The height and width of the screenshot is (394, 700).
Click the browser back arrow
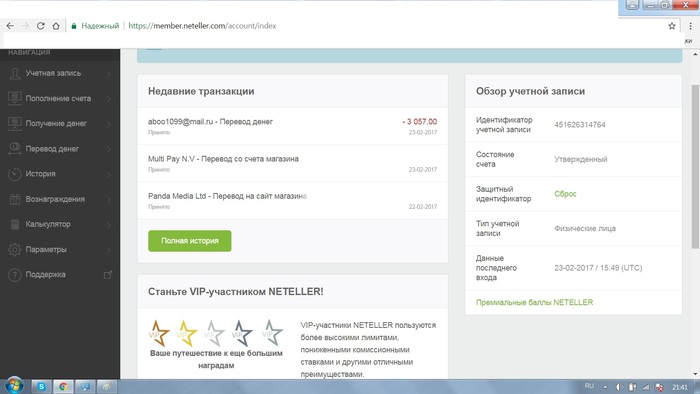[10, 26]
